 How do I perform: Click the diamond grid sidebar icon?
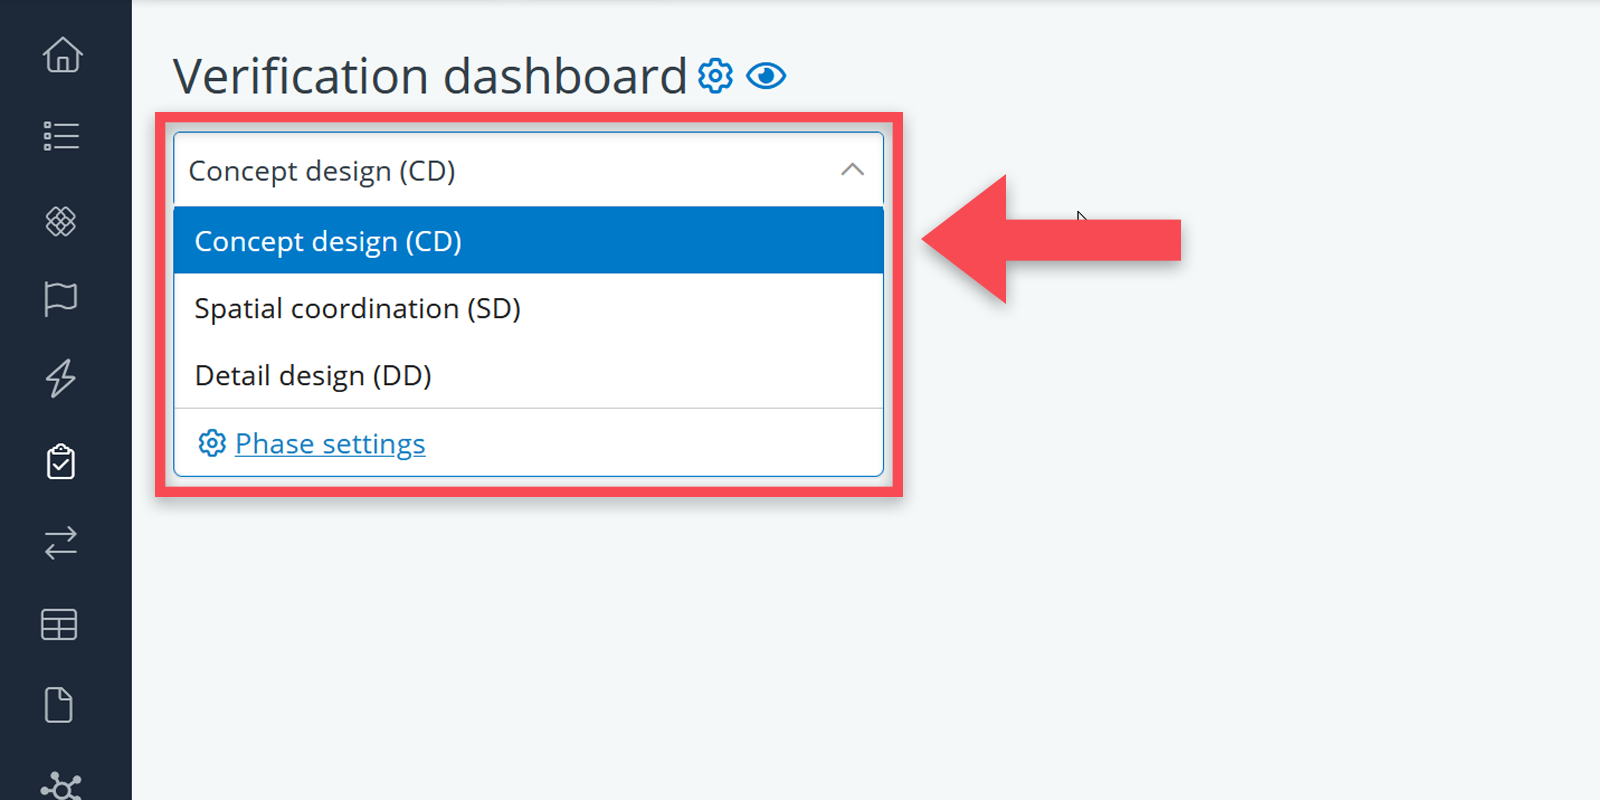[61, 221]
